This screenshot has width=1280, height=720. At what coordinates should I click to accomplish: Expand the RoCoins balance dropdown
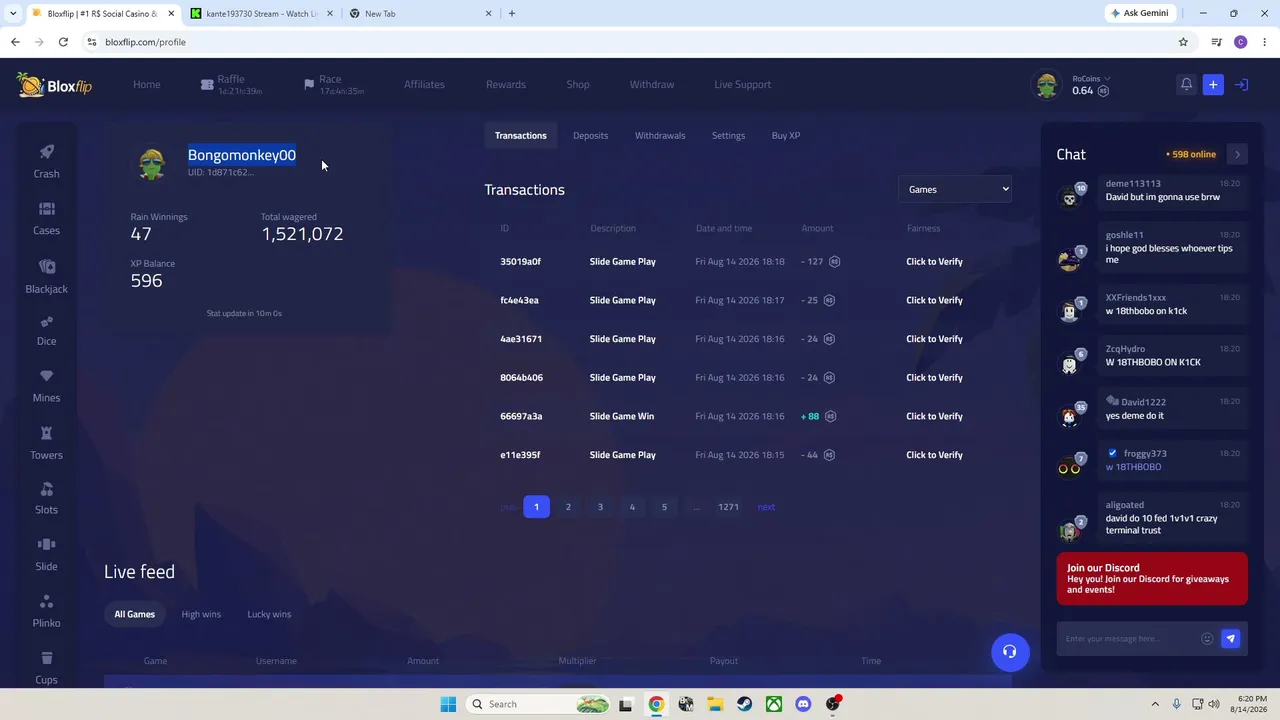tap(1091, 79)
